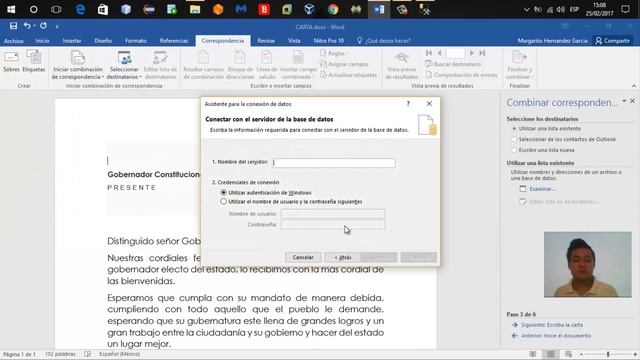Click the Atrás button in the wizard
This screenshot has width=640, height=360.
coord(342,257)
